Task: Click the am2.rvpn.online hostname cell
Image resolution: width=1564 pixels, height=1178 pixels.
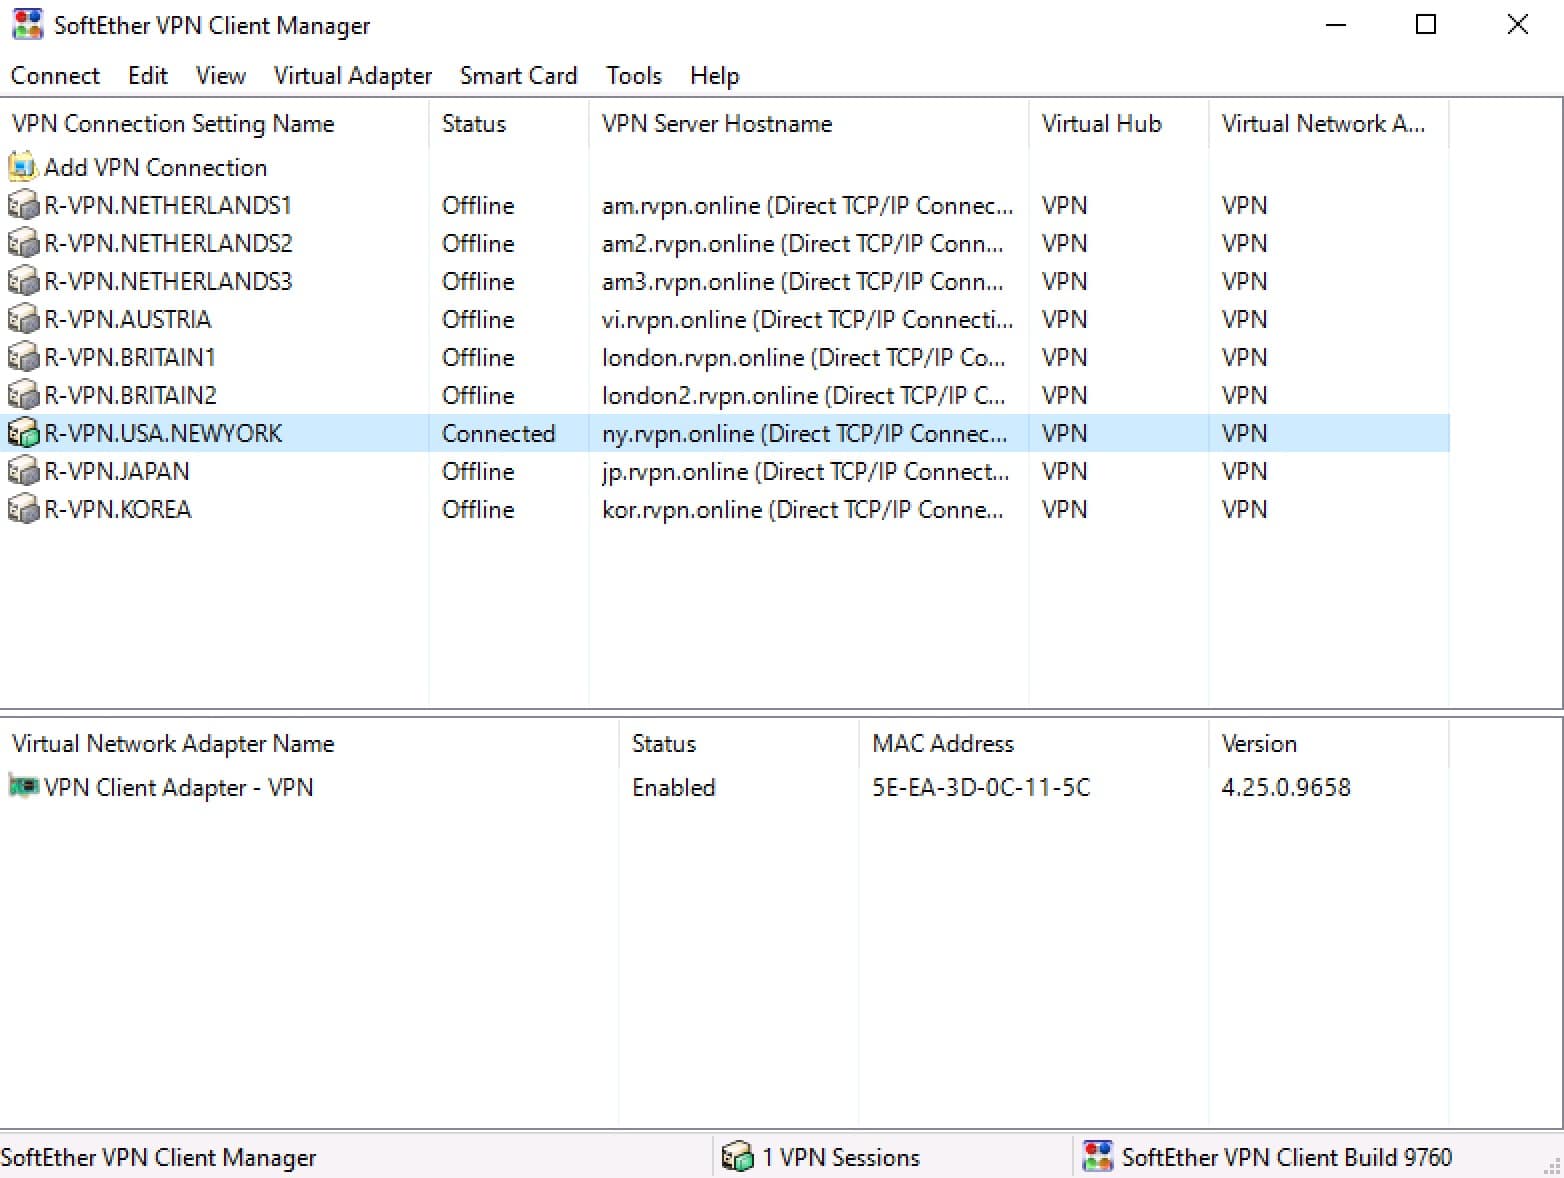Action: [x=802, y=243]
